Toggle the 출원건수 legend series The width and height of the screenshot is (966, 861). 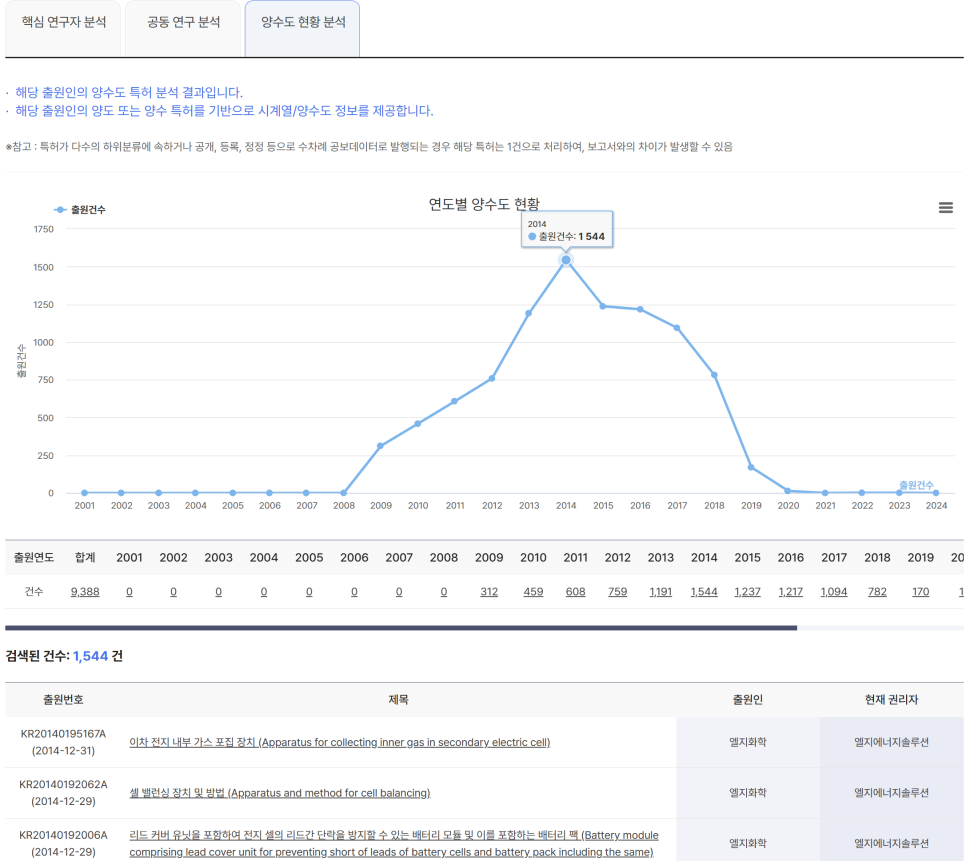click(80, 209)
